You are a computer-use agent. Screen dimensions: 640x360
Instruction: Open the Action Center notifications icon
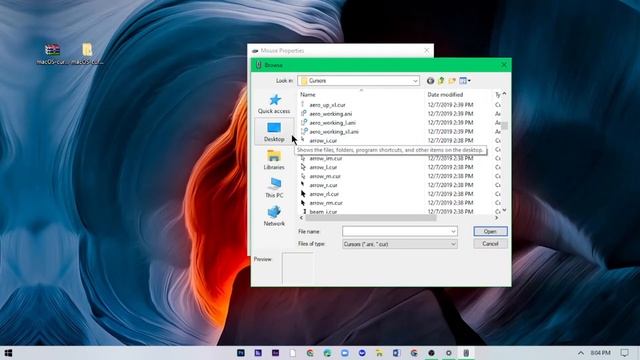click(x=624, y=353)
